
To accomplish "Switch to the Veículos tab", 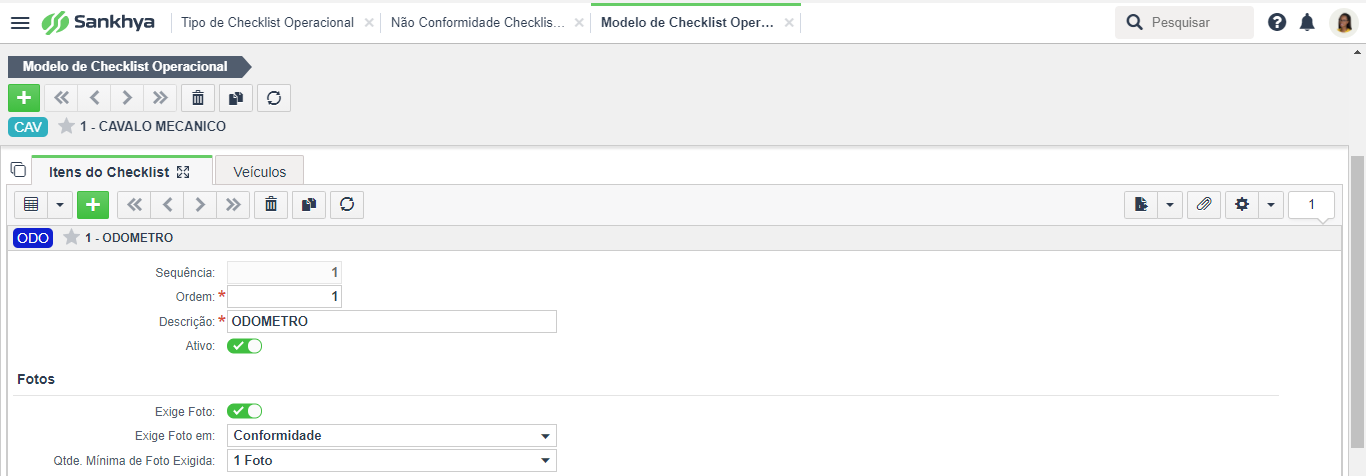I will pos(260,172).
